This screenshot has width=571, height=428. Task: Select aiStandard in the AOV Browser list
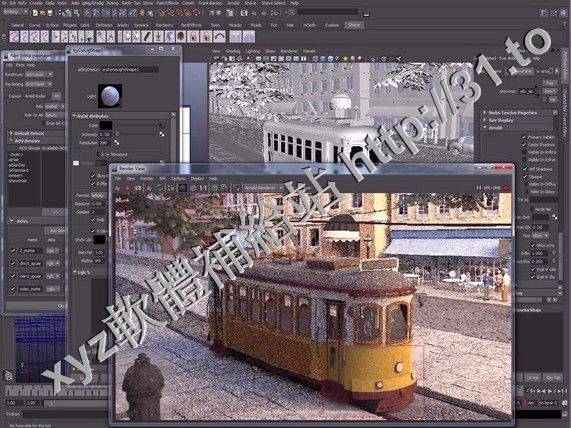pyautogui.click(x=19, y=170)
